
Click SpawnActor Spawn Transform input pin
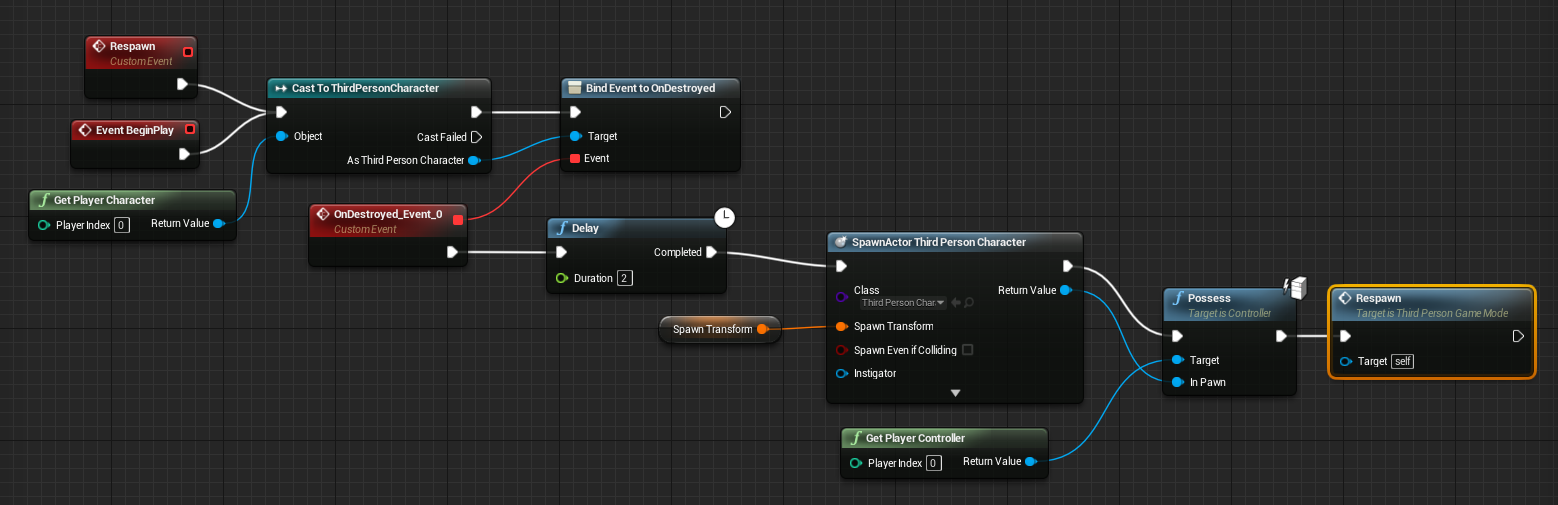pyautogui.click(x=842, y=326)
